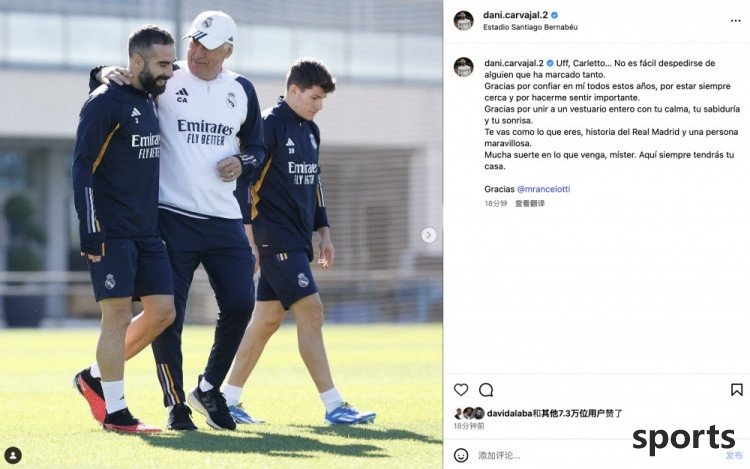Click the training photo of three people

click(221, 234)
